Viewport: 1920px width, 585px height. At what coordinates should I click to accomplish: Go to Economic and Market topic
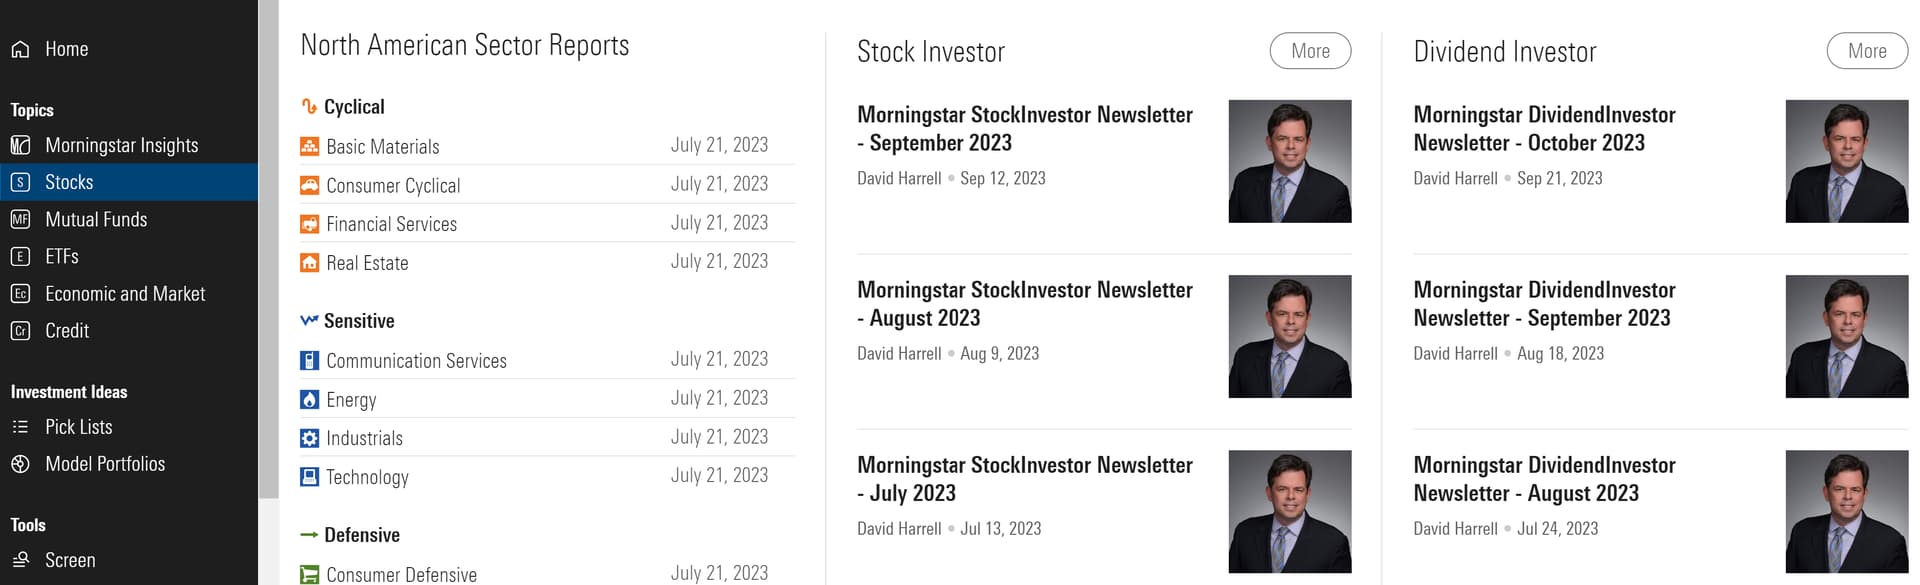125,294
